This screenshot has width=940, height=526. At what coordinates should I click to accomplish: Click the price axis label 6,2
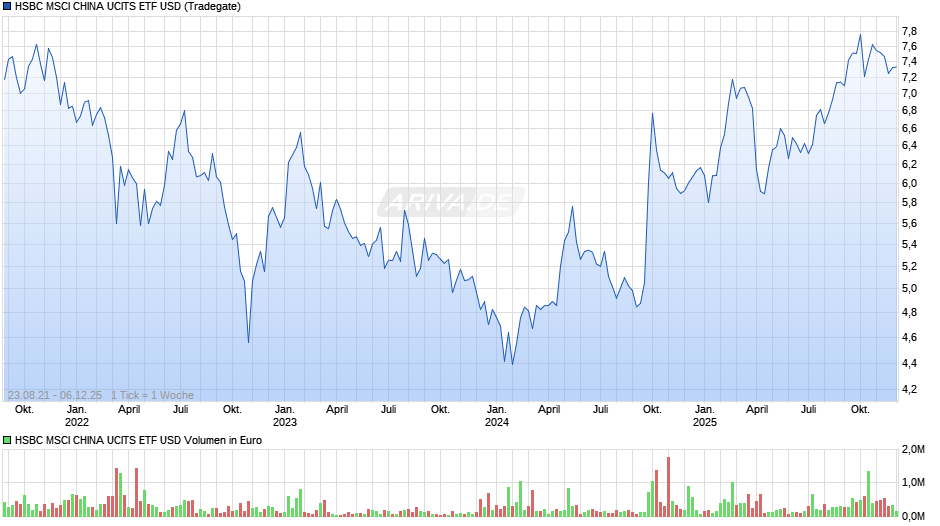click(909, 164)
